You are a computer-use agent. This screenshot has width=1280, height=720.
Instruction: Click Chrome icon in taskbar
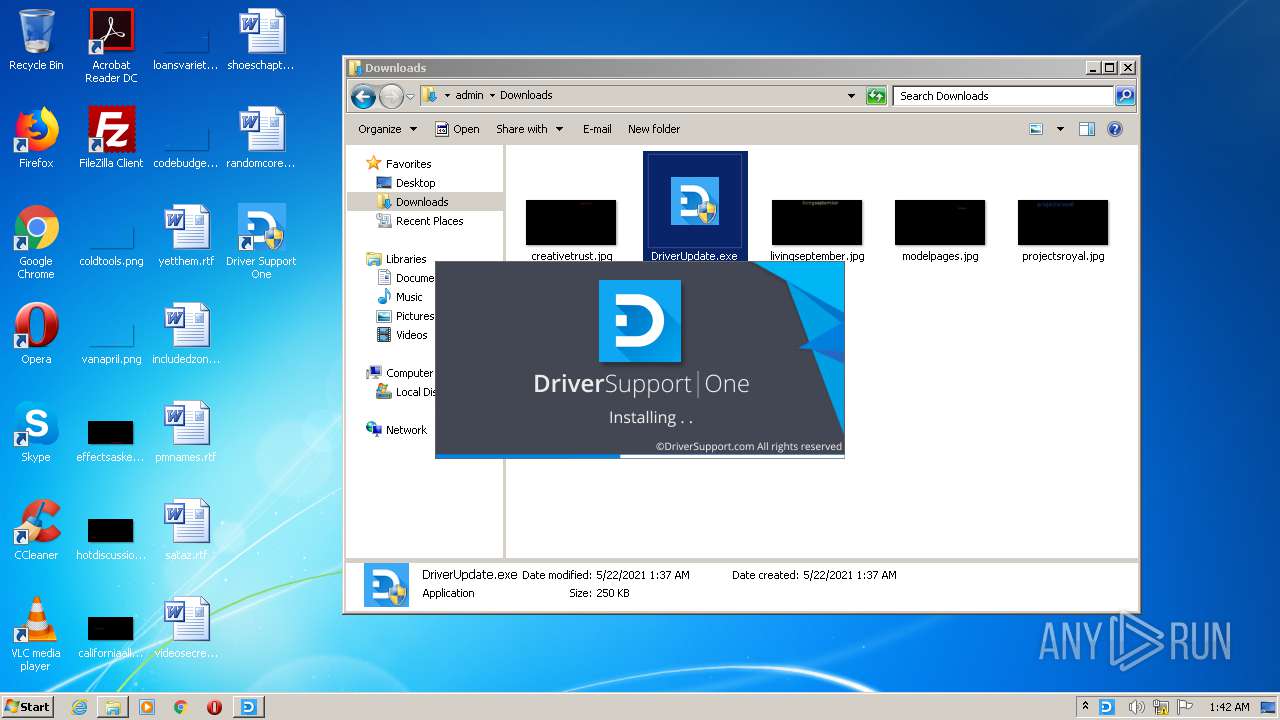click(180, 707)
